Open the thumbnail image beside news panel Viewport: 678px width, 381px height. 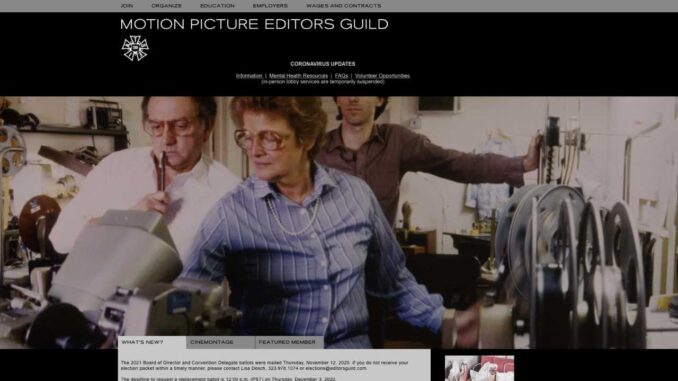coord(480,368)
